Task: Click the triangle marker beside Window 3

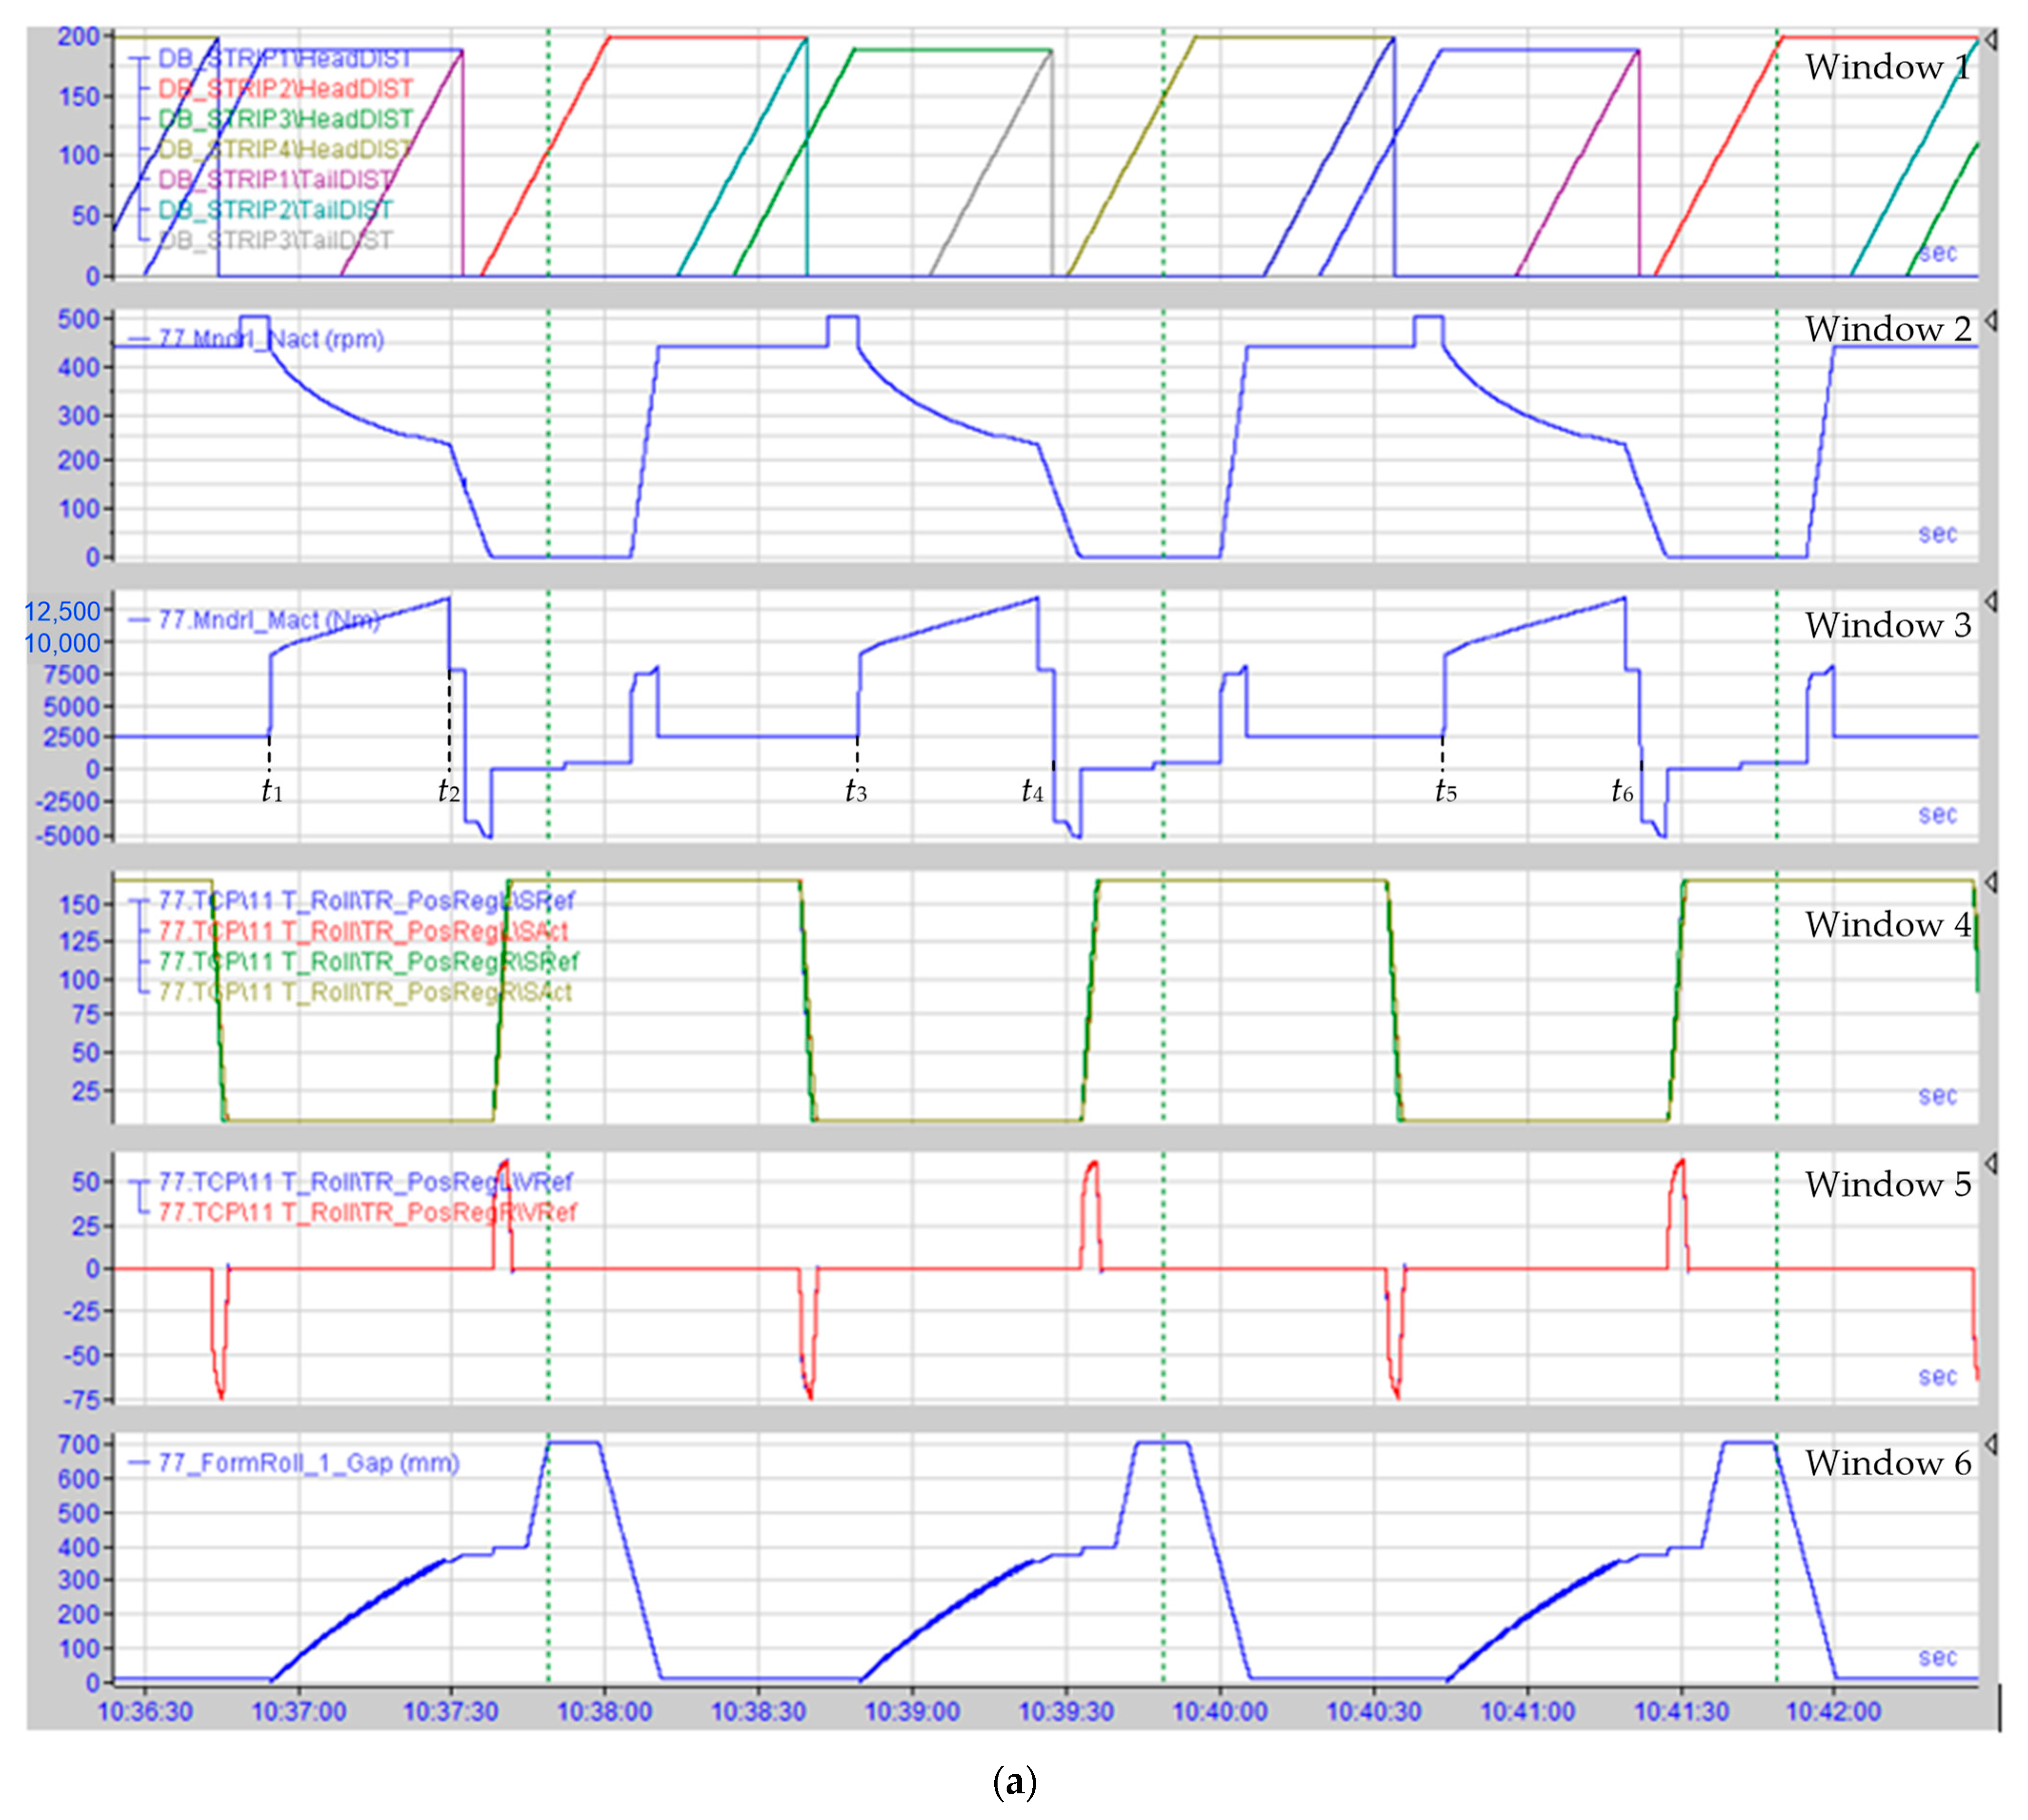Action: point(1991,601)
